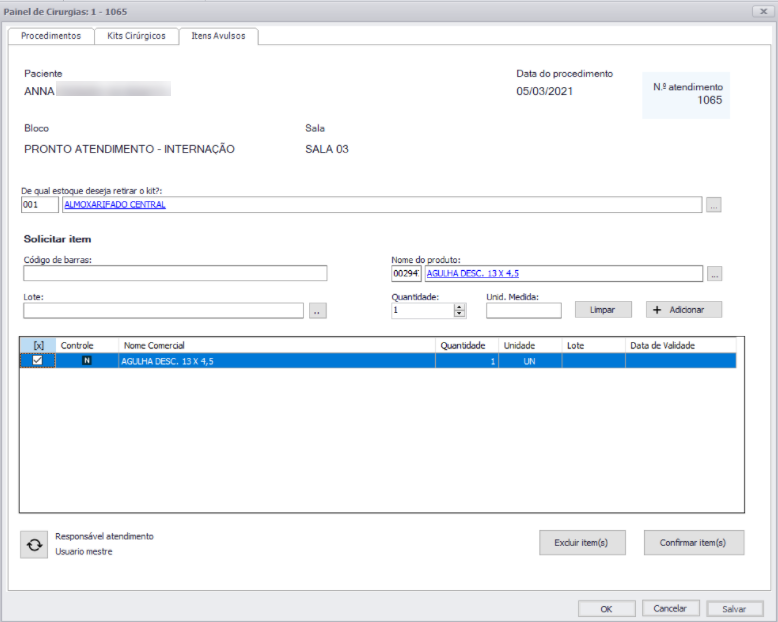Click the UN unit cell
The image size is (778, 622).
(x=530, y=361)
